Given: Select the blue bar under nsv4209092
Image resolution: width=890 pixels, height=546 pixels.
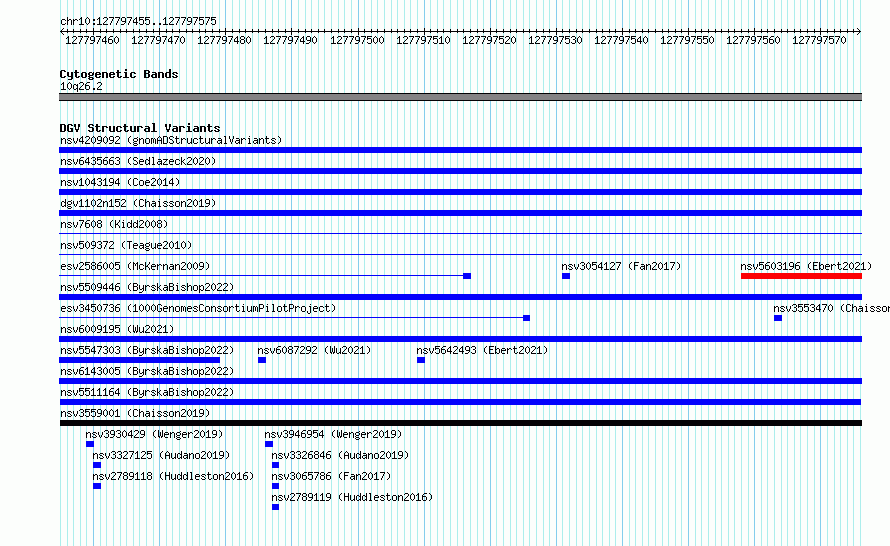Looking at the screenshot, I should point(460,150).
